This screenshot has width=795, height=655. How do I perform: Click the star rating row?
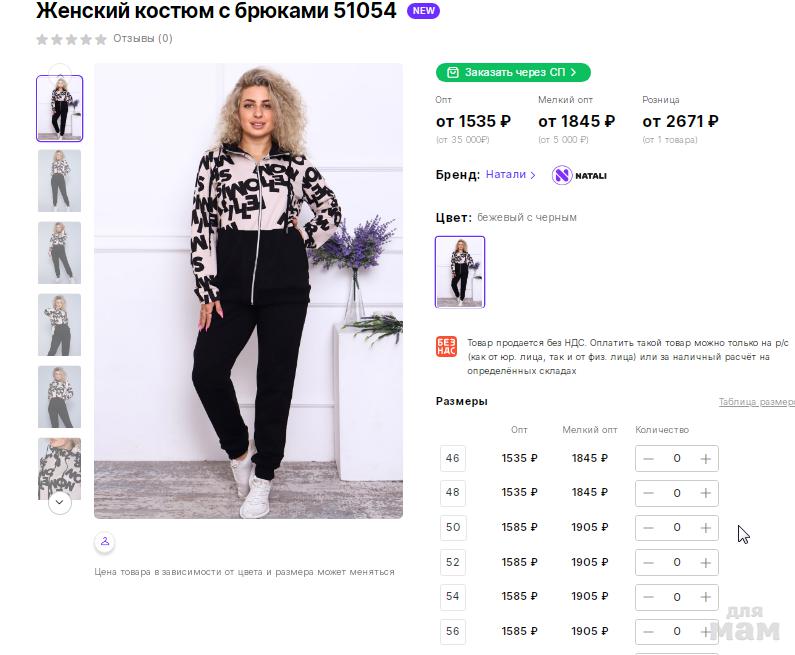[x=71, y=39]
